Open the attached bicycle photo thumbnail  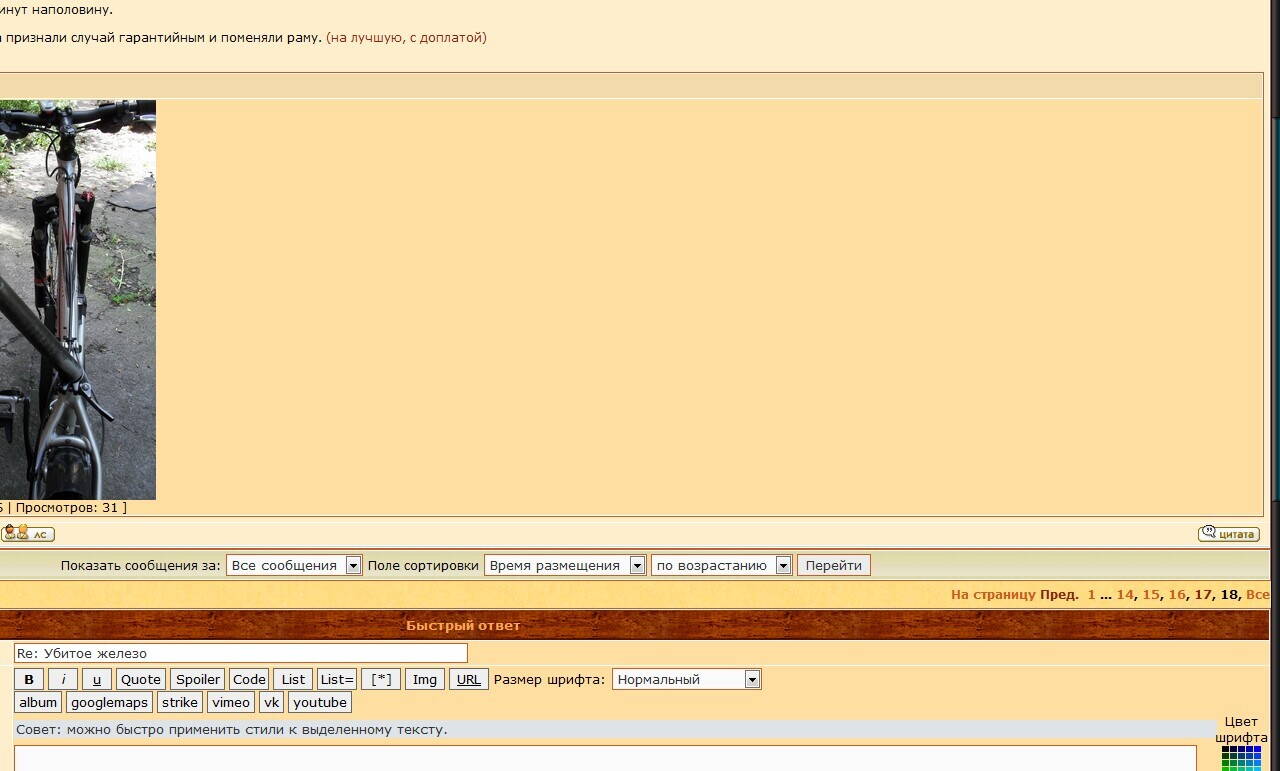pos(77,299)
